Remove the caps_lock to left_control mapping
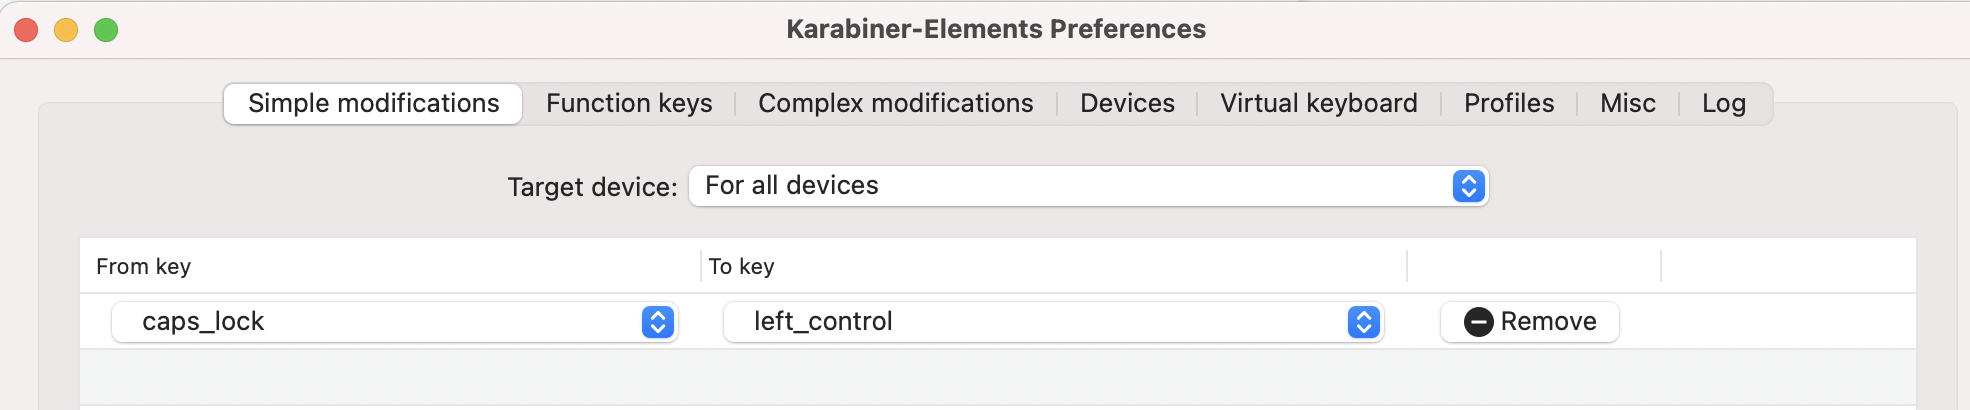The image size is (1970, 410). [1529, 322]
